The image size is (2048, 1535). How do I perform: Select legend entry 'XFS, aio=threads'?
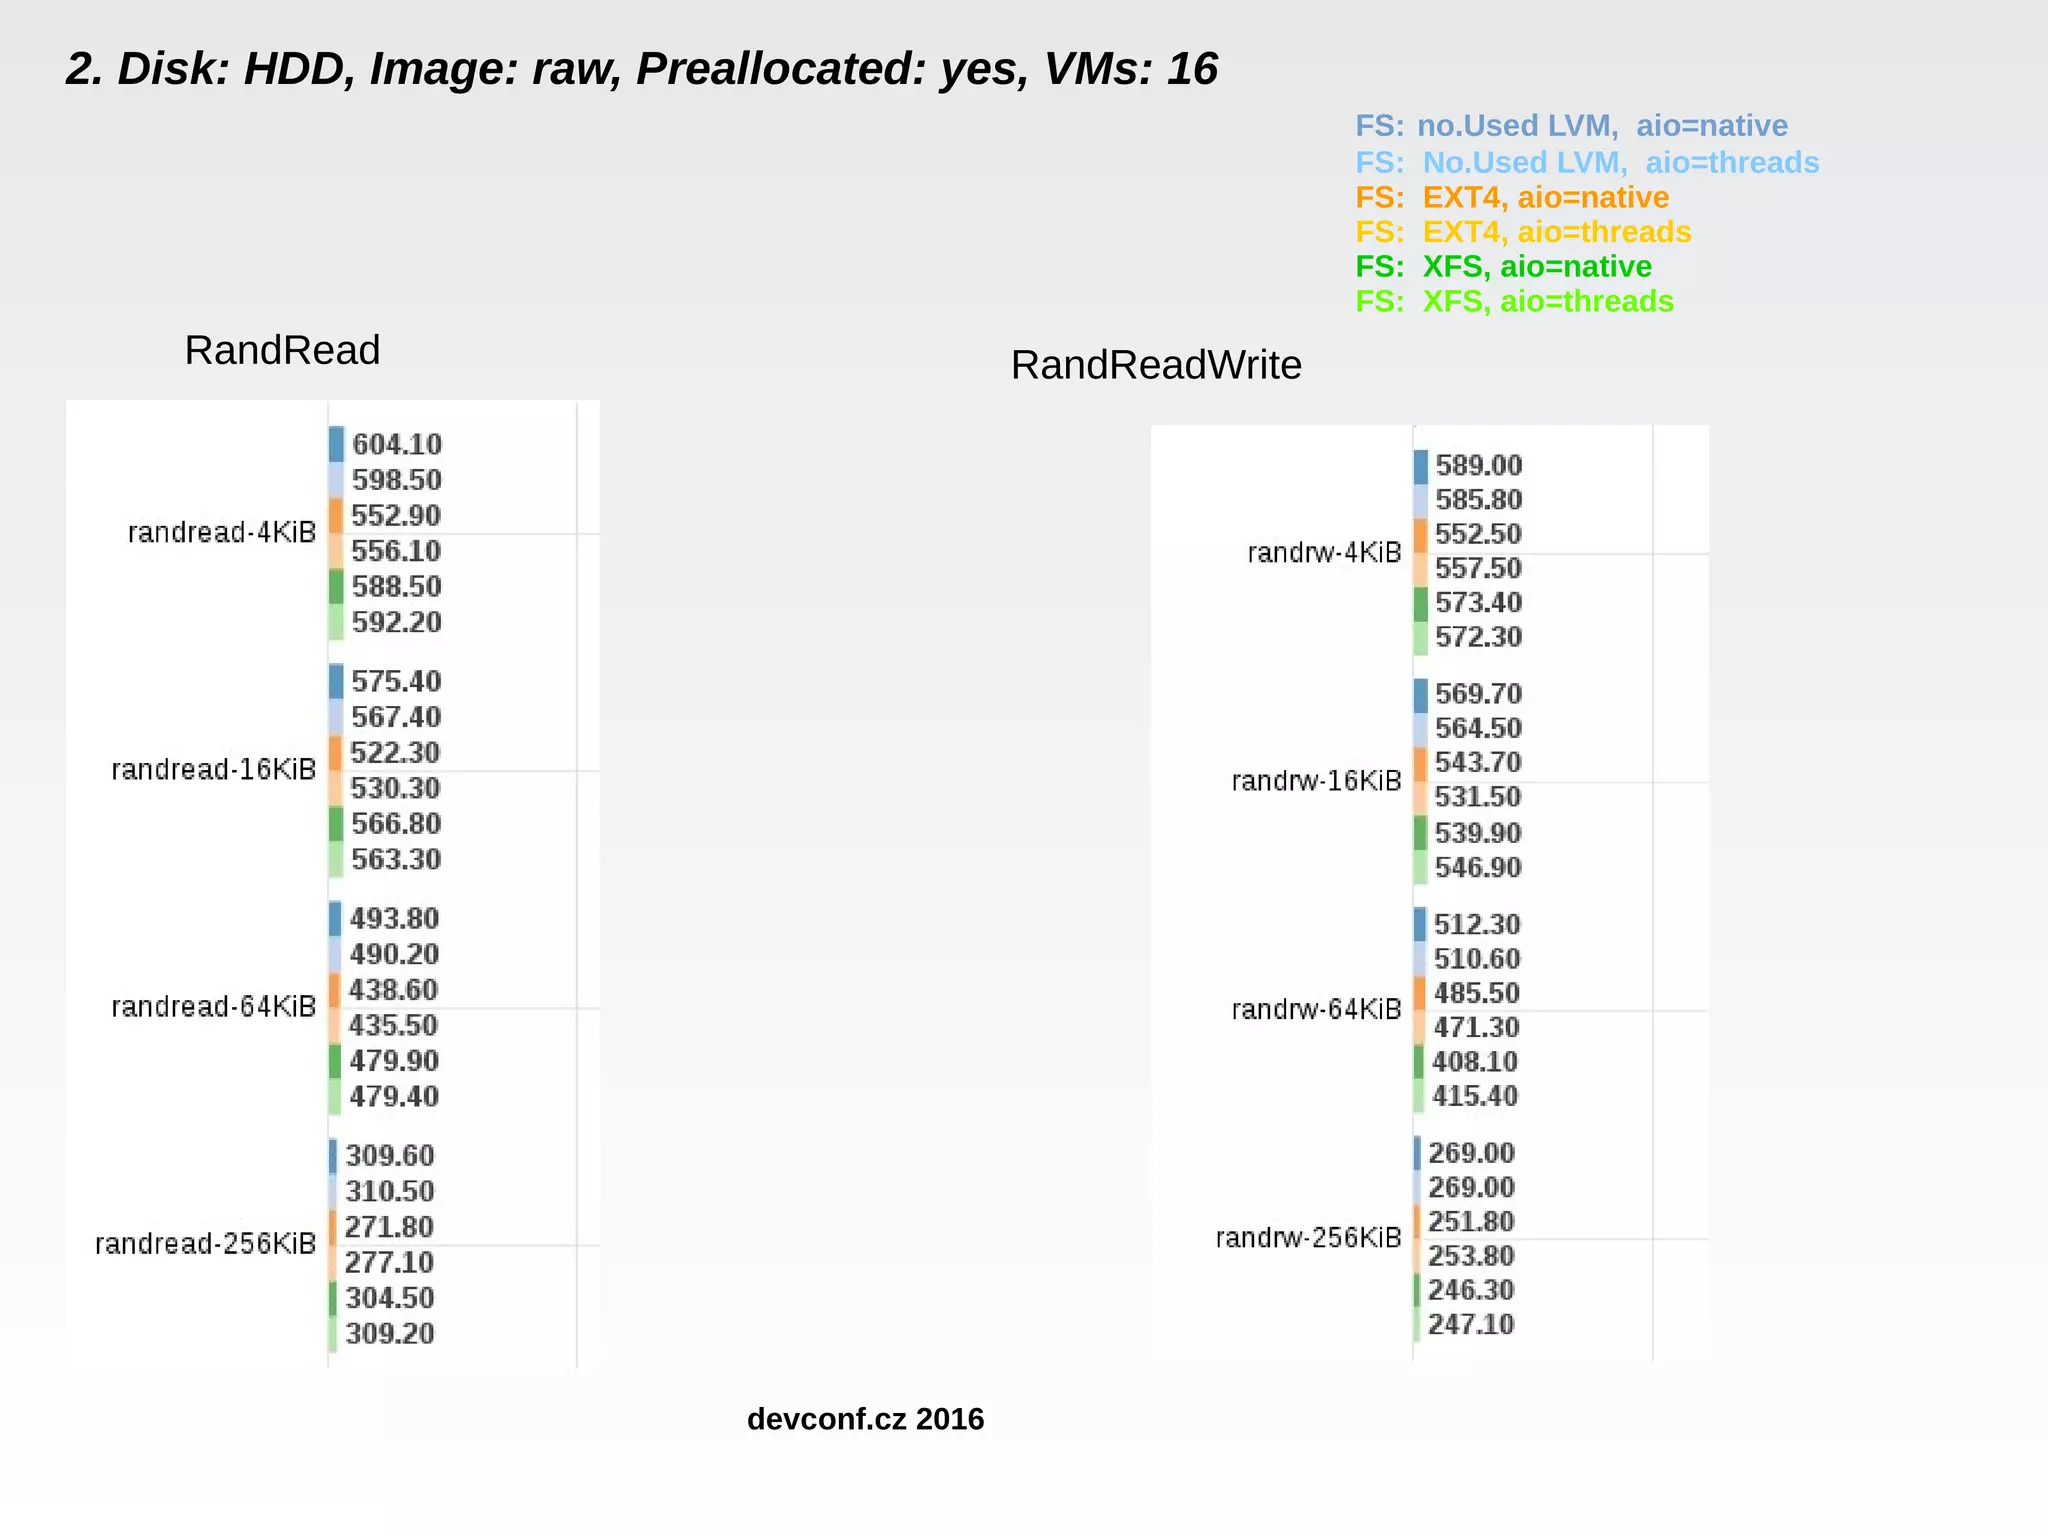(x=1514, y=301)
